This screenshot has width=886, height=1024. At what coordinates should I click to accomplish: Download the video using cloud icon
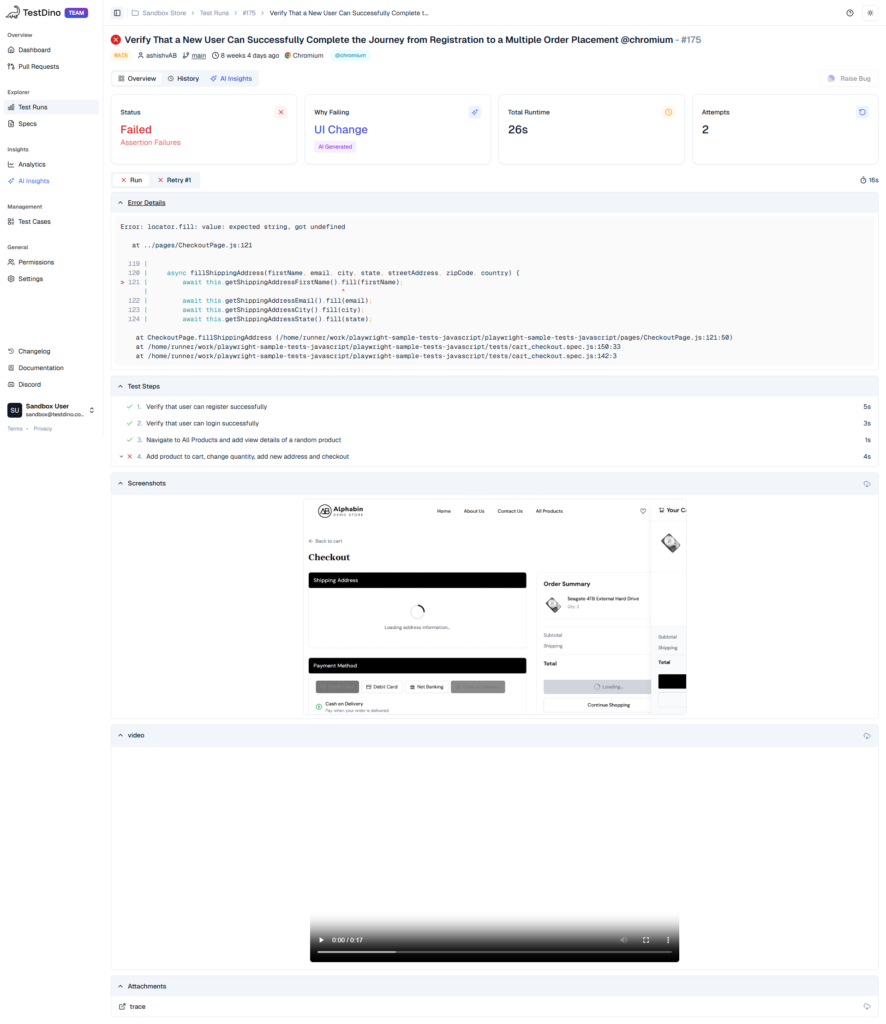coord(867,735)
